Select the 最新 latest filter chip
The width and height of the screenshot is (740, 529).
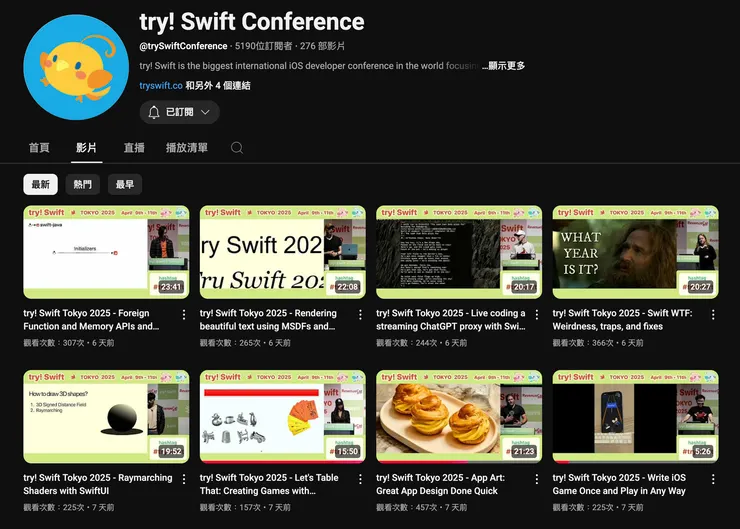[x=41, y=185]
